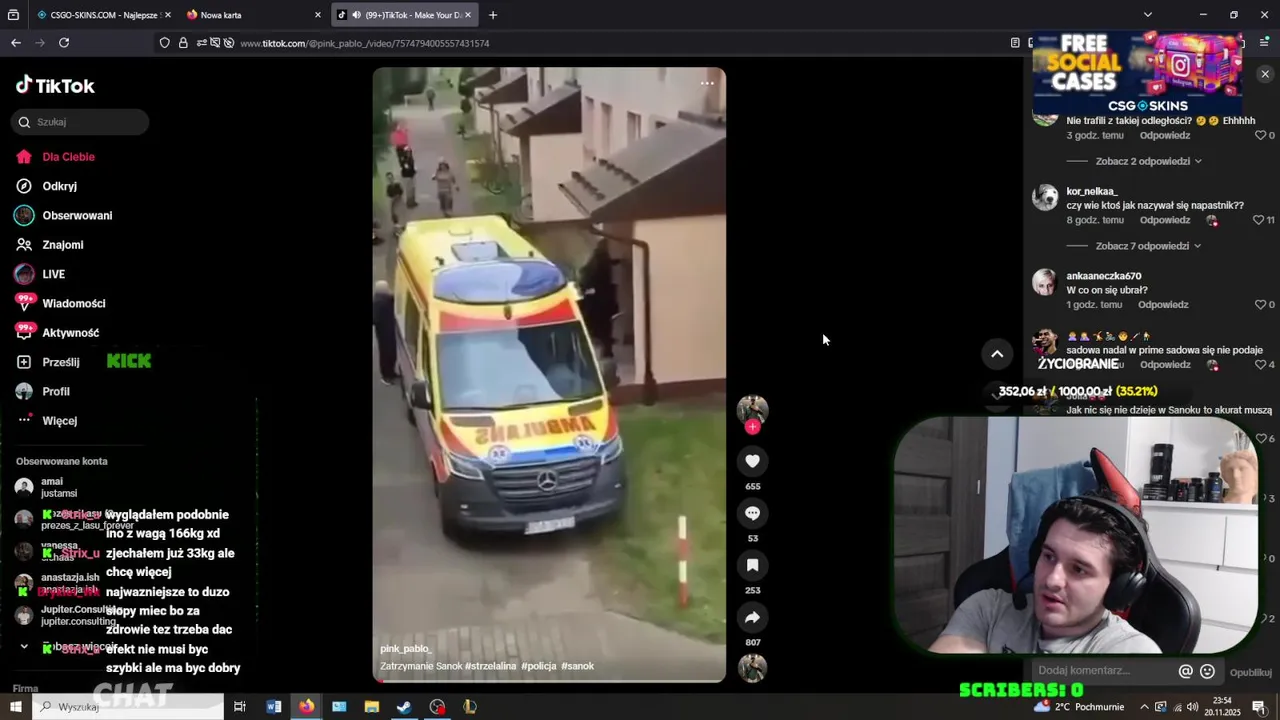Insert mention with @ icon
Viewport: 1280px width, 720px height.
(x=1186, y=671)
